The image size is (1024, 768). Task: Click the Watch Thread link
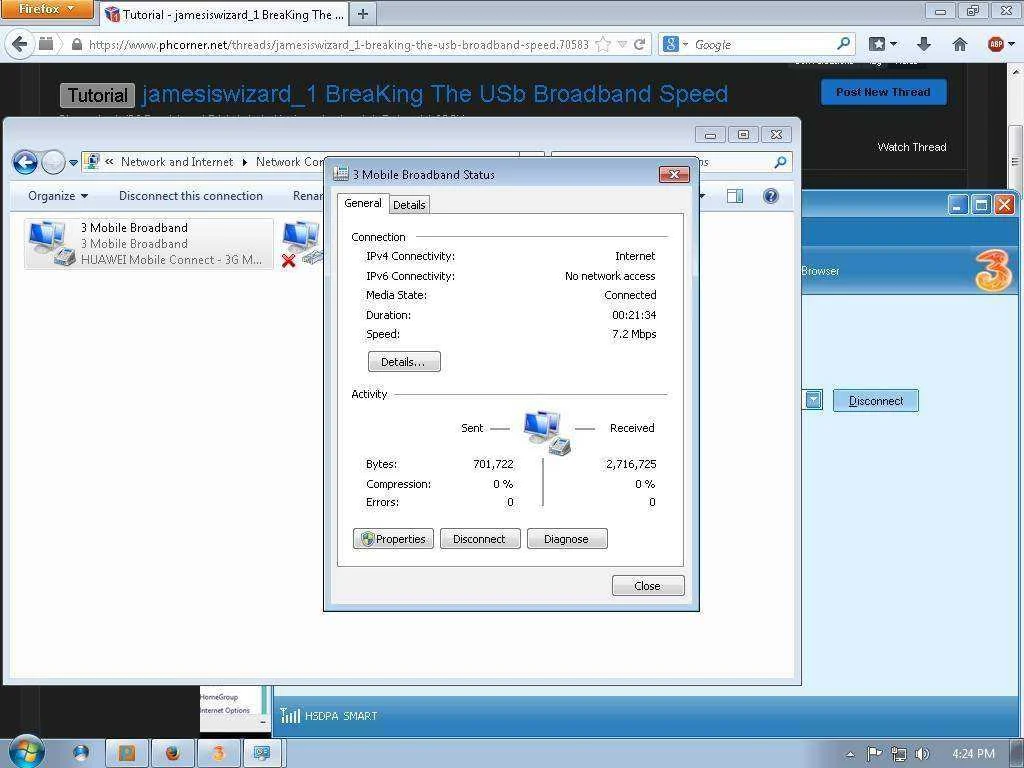(x=912, y=147)
